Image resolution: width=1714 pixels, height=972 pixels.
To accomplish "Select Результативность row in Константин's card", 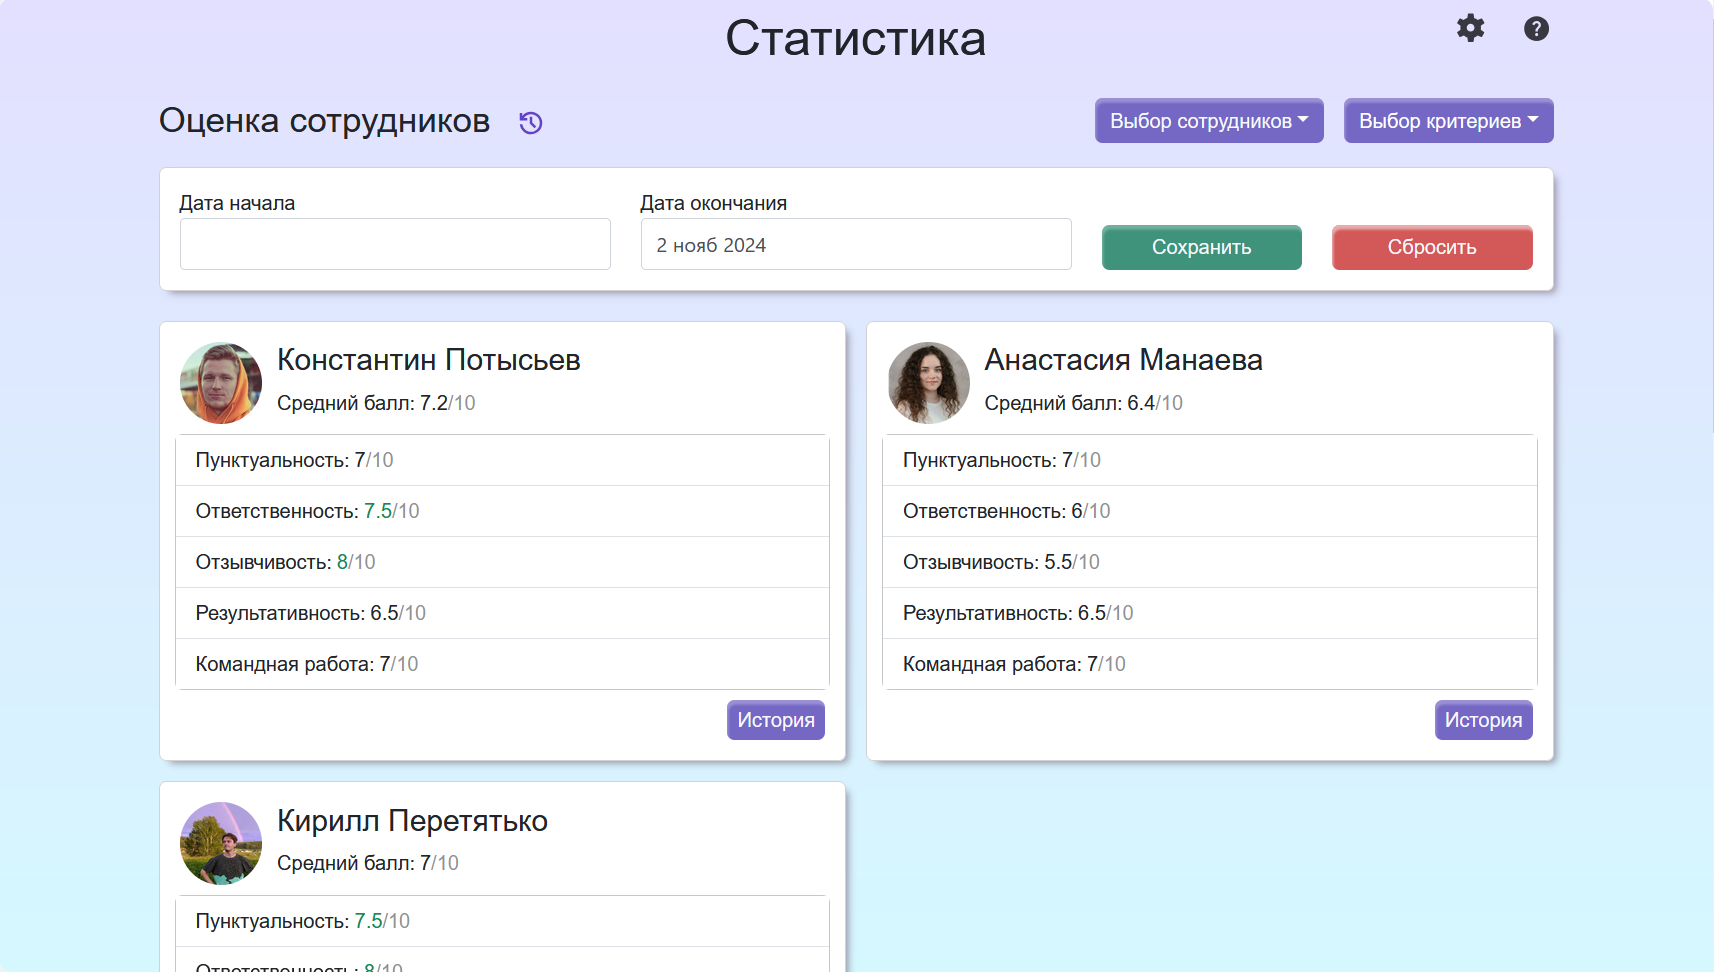I will tap(502, 613).
